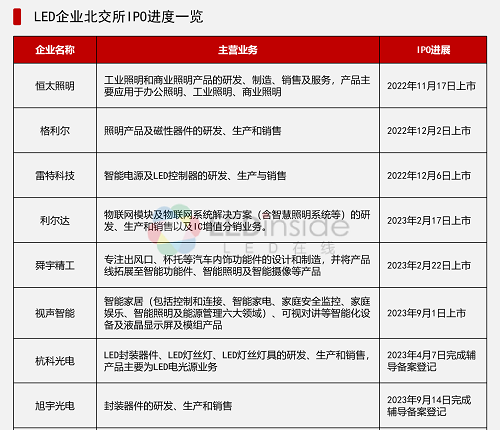Click 恒太照明's business description cell

(237, 86)
